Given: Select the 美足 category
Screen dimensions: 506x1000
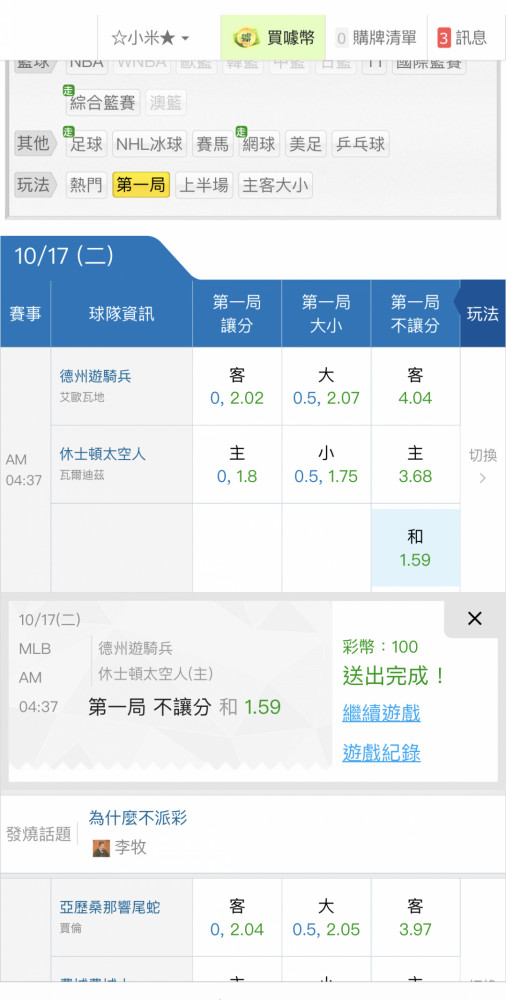Looking at the screenshot, I should click(306, 144).
